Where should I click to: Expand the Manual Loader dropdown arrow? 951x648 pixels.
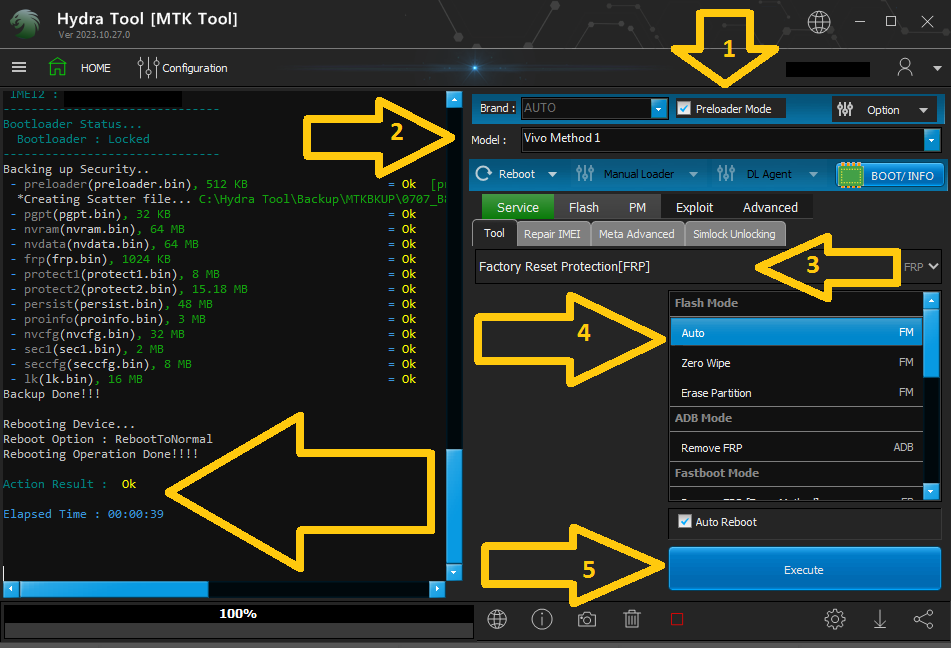(693, 175)
